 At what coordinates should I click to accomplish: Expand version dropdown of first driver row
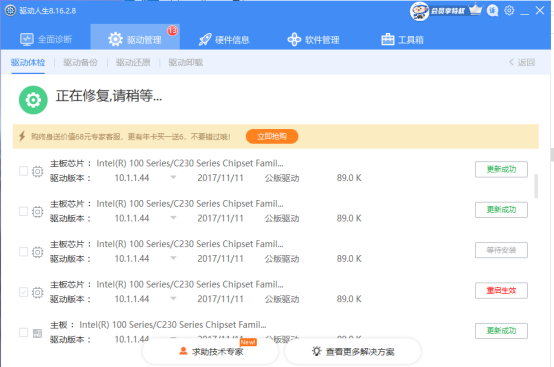coord(173,177)
